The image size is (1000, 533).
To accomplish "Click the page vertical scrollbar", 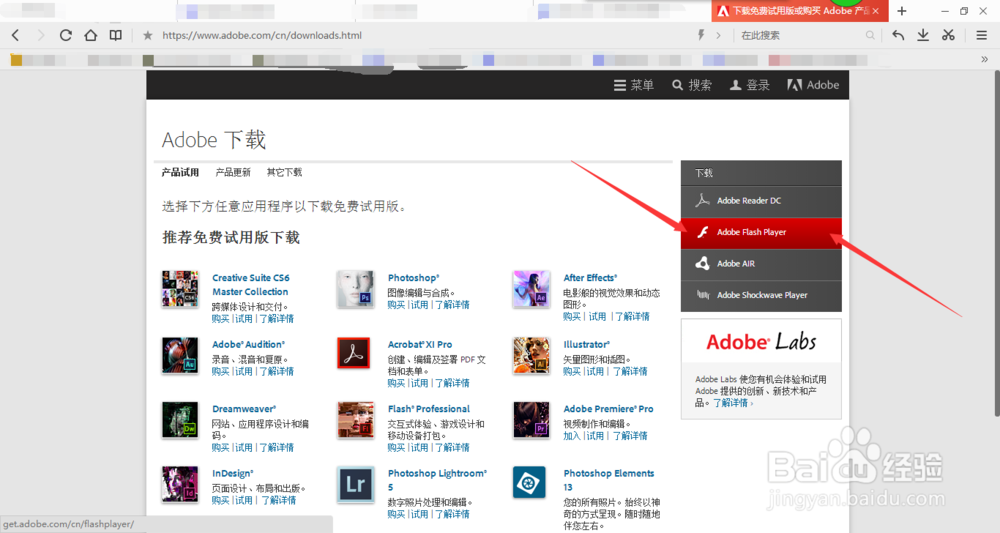I will (x=996, y=242).
